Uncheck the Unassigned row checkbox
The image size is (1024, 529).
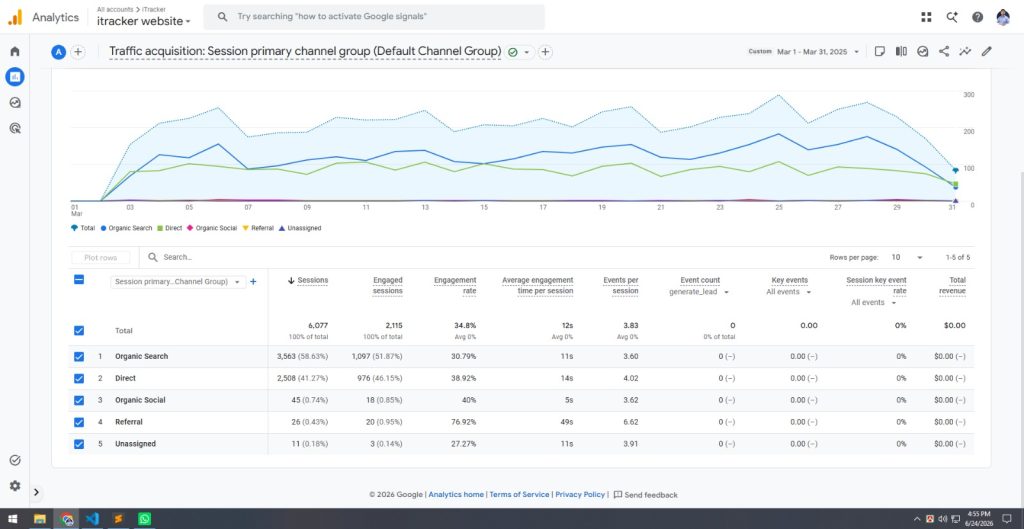tap(79, 444)
